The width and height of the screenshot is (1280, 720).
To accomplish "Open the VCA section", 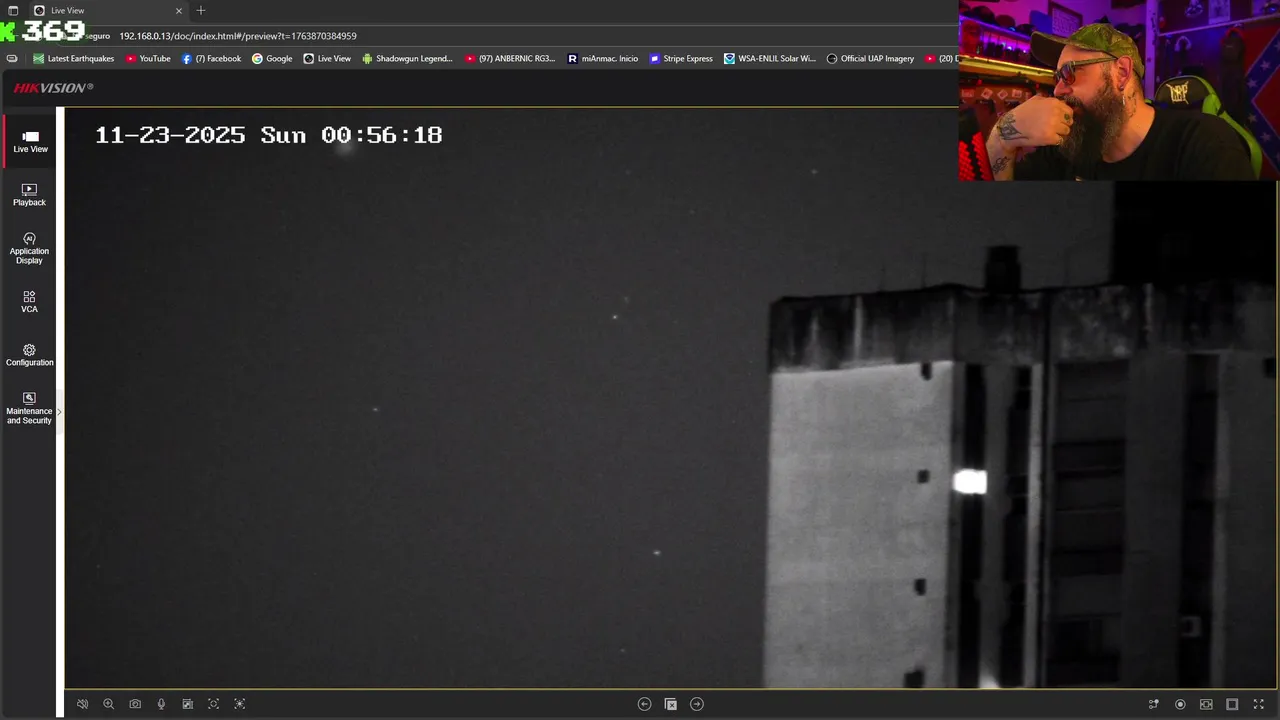I will coord(29,302).
